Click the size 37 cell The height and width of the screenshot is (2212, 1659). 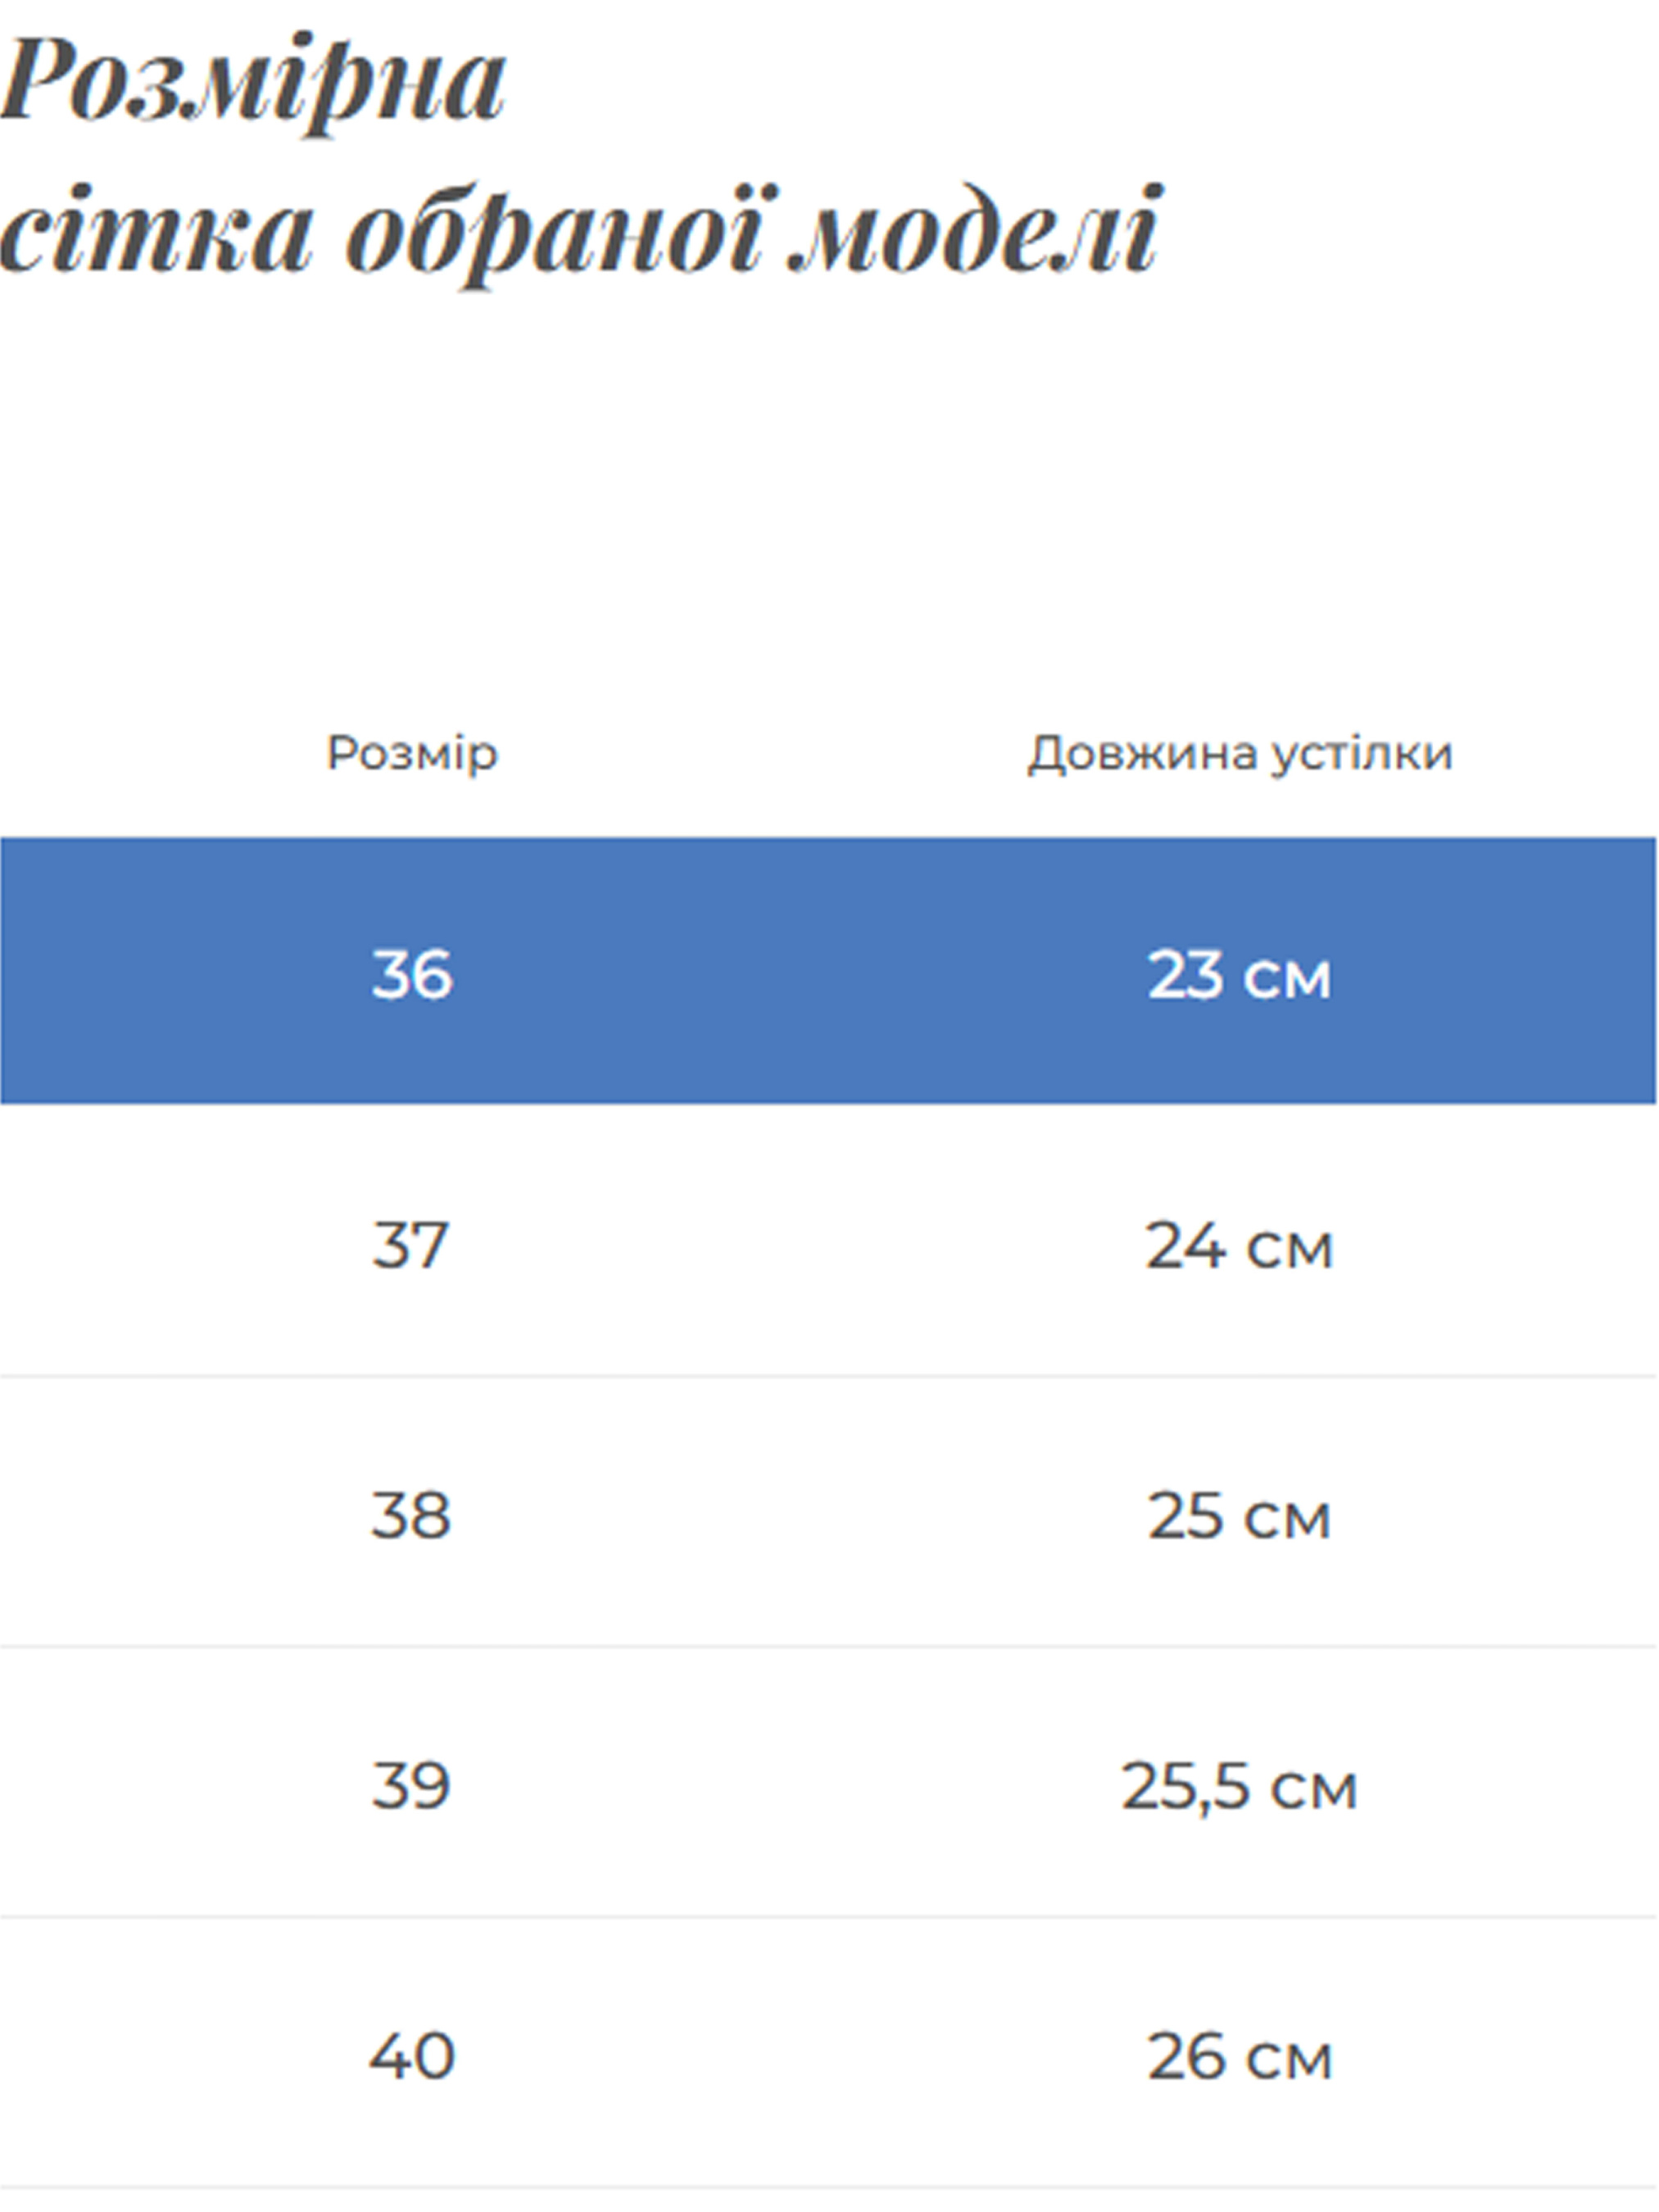coord(410,1246)
